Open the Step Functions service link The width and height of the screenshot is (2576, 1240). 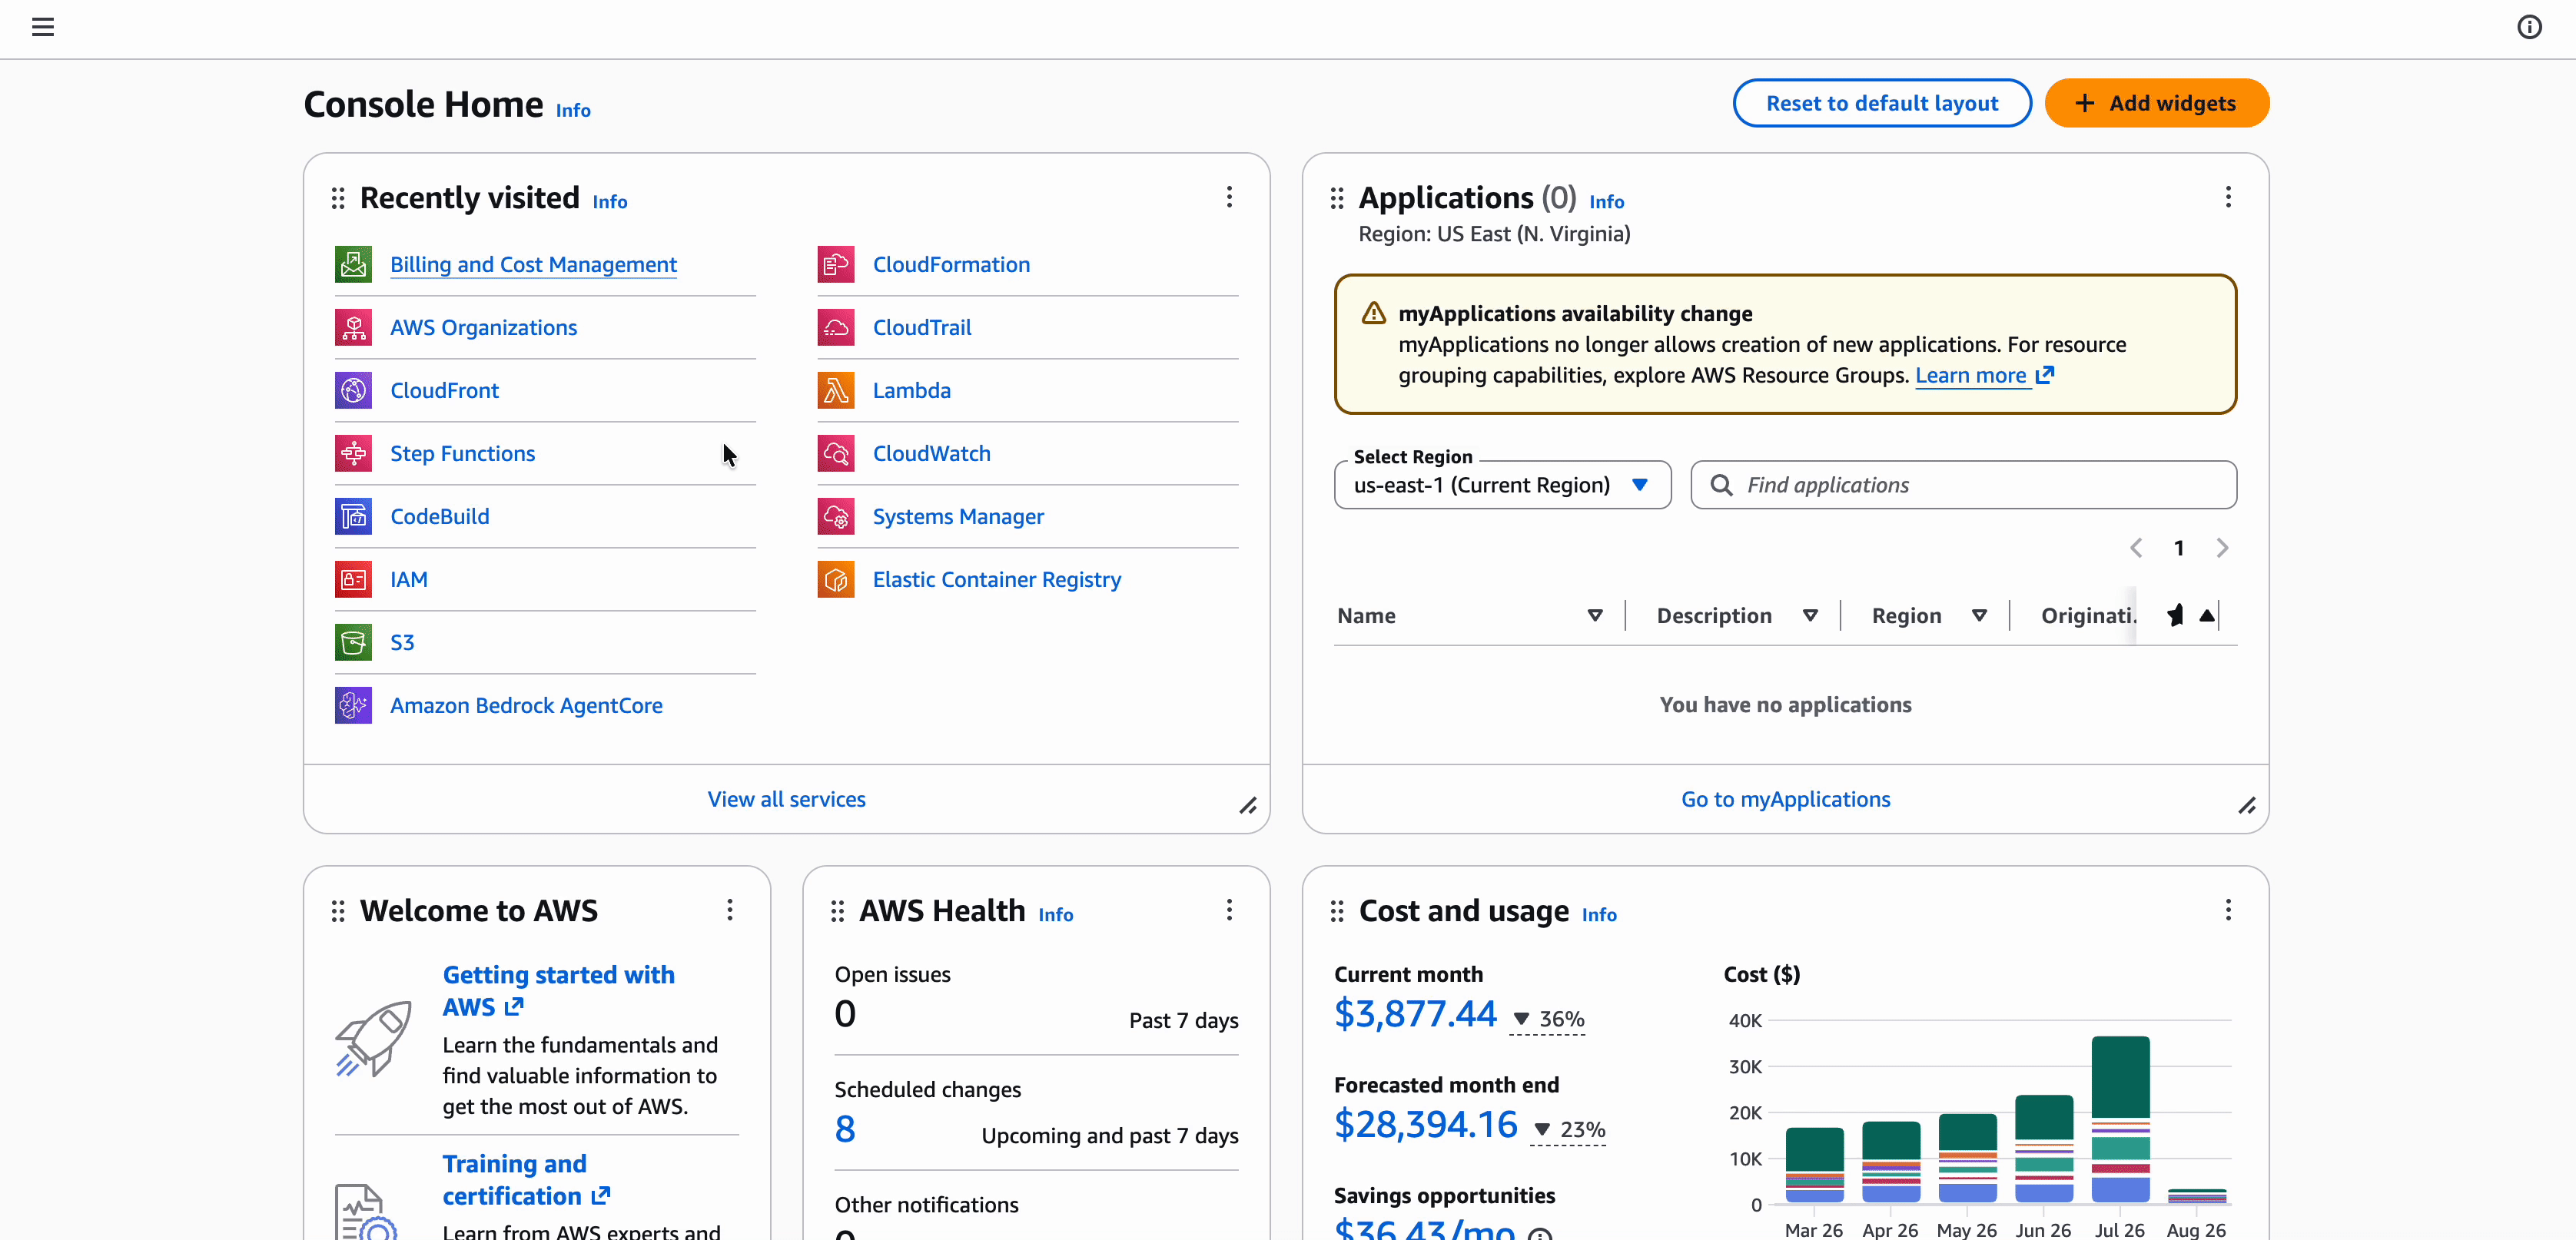pyautogui.click(x=462, y=454)
